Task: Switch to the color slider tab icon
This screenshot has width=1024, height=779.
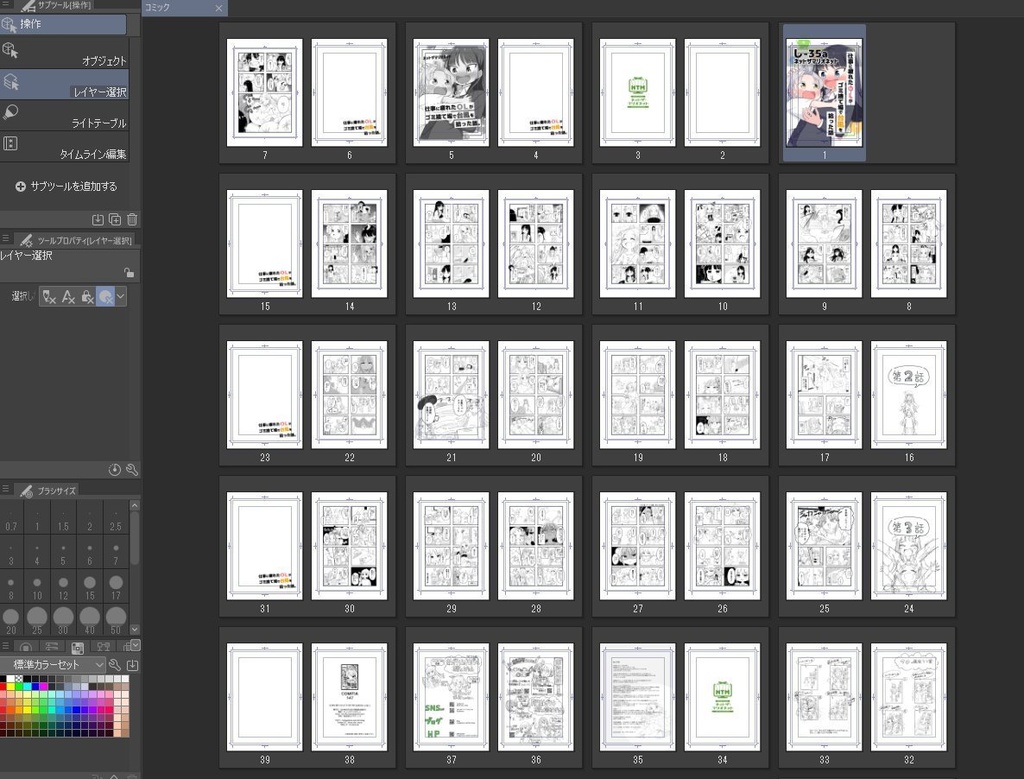Action: click(52, 647)
